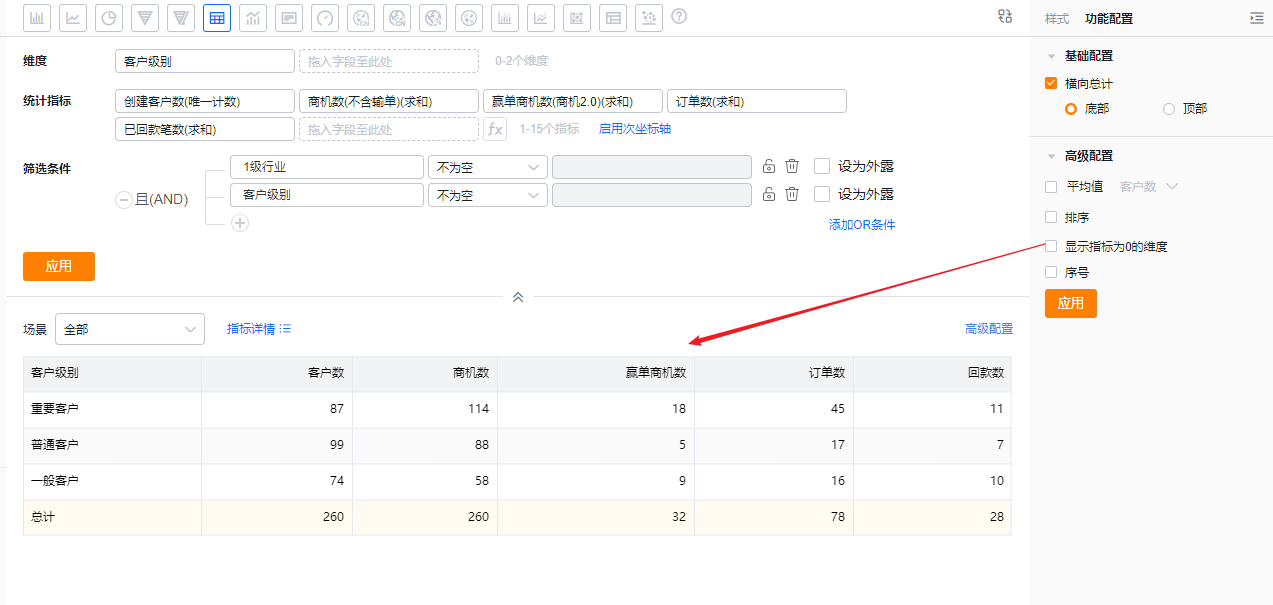Select the scatter plot chart icon
1273x605 pixels.
point(649,17)
